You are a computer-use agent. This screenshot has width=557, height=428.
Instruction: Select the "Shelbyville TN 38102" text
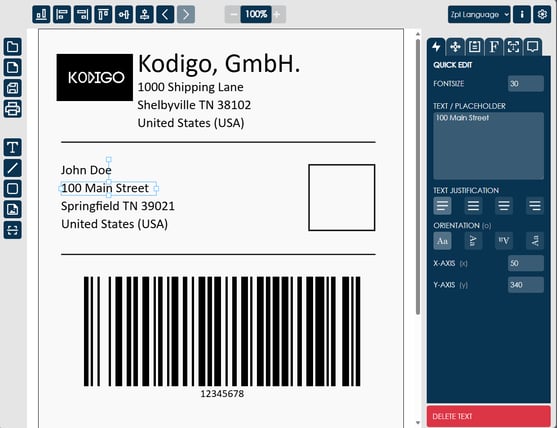(194, 105)
